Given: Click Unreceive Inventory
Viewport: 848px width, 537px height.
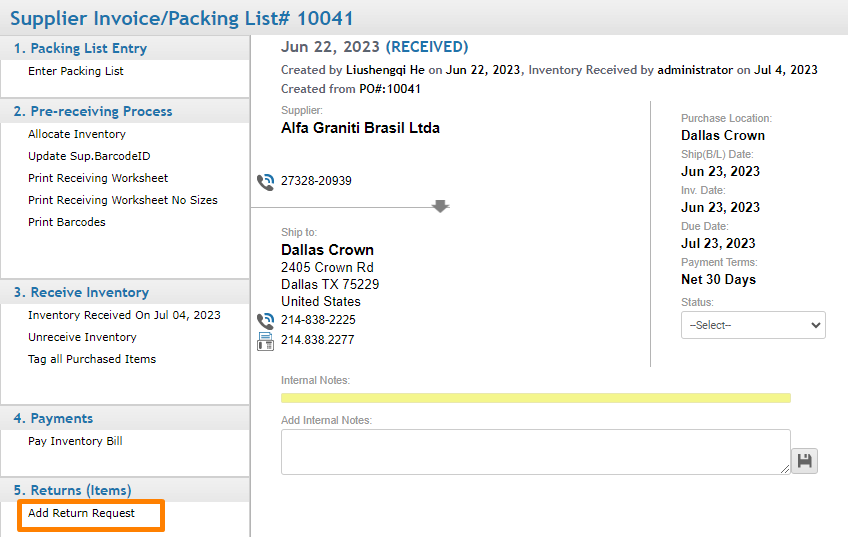Looking at the screenshot, I should [82, 337].
